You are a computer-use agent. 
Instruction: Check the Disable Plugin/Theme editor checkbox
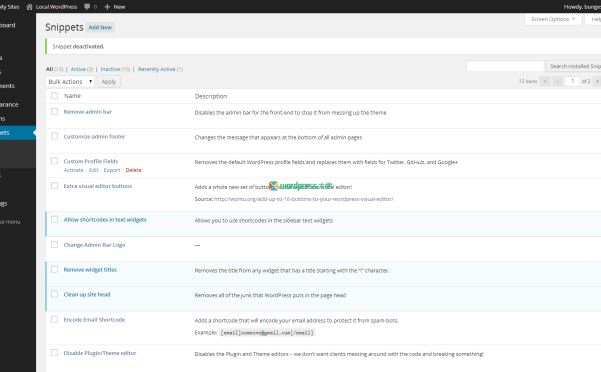pos(54,352)
